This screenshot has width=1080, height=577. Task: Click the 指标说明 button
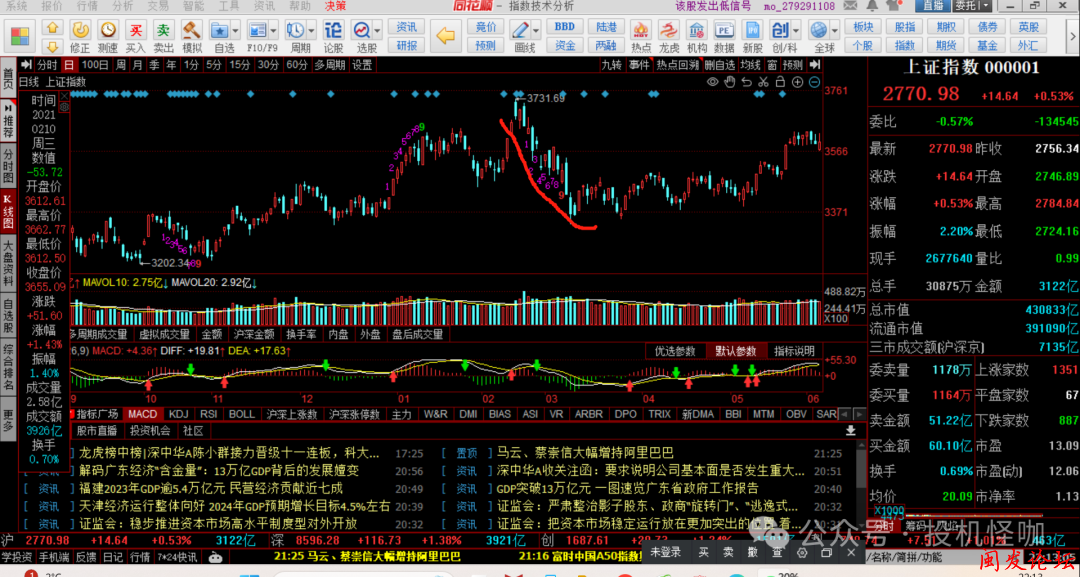(793, 351)
